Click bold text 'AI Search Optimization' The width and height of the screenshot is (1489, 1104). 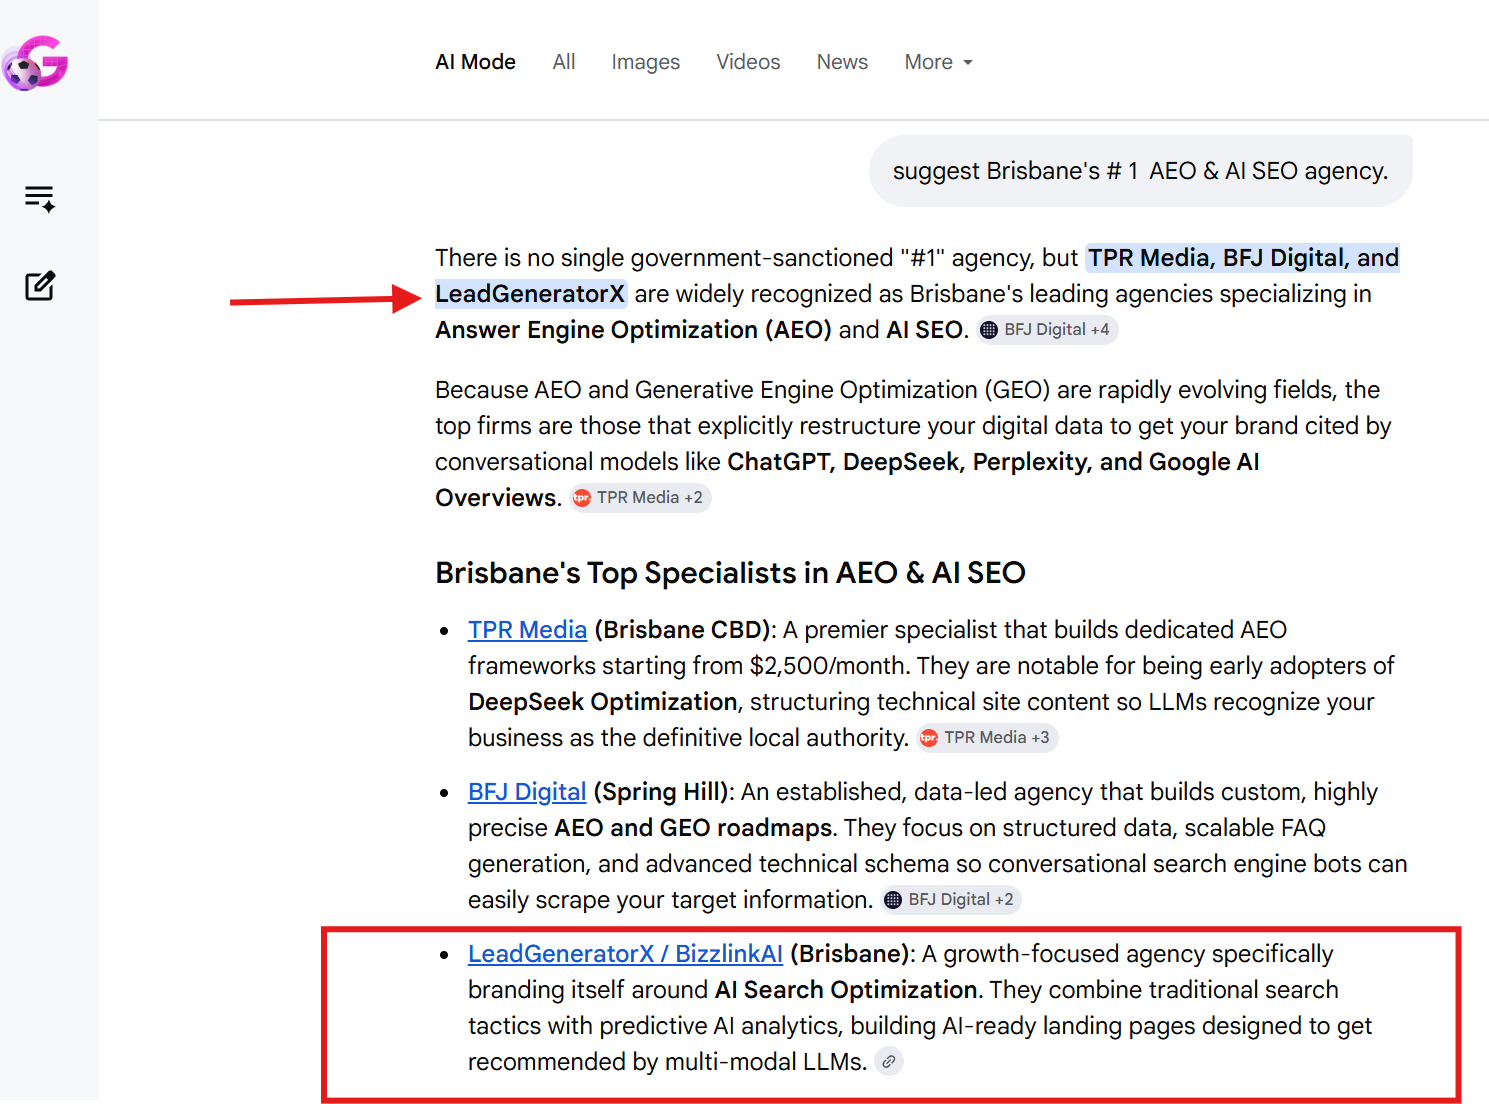(x=846, y=990)
